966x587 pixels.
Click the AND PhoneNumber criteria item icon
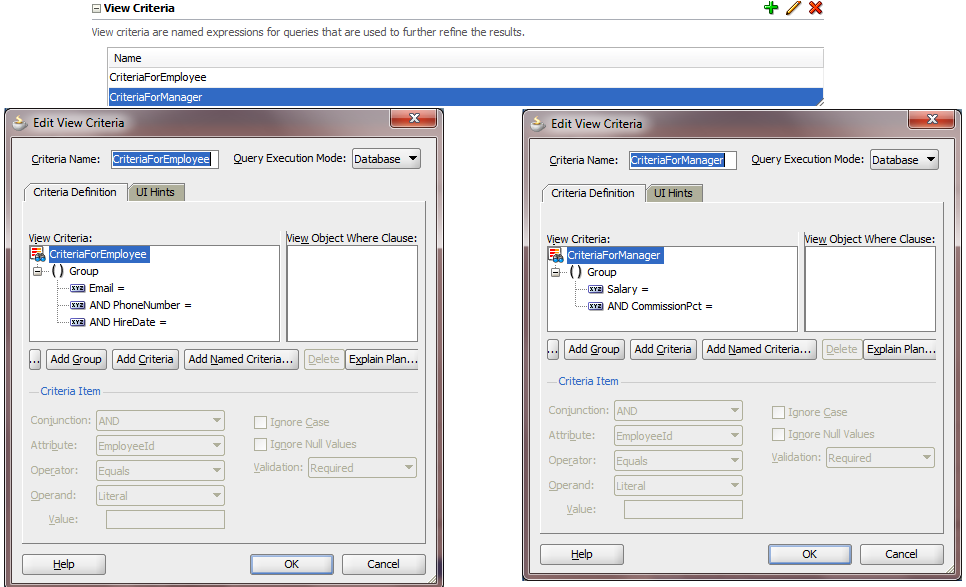[x=78, y=305]
